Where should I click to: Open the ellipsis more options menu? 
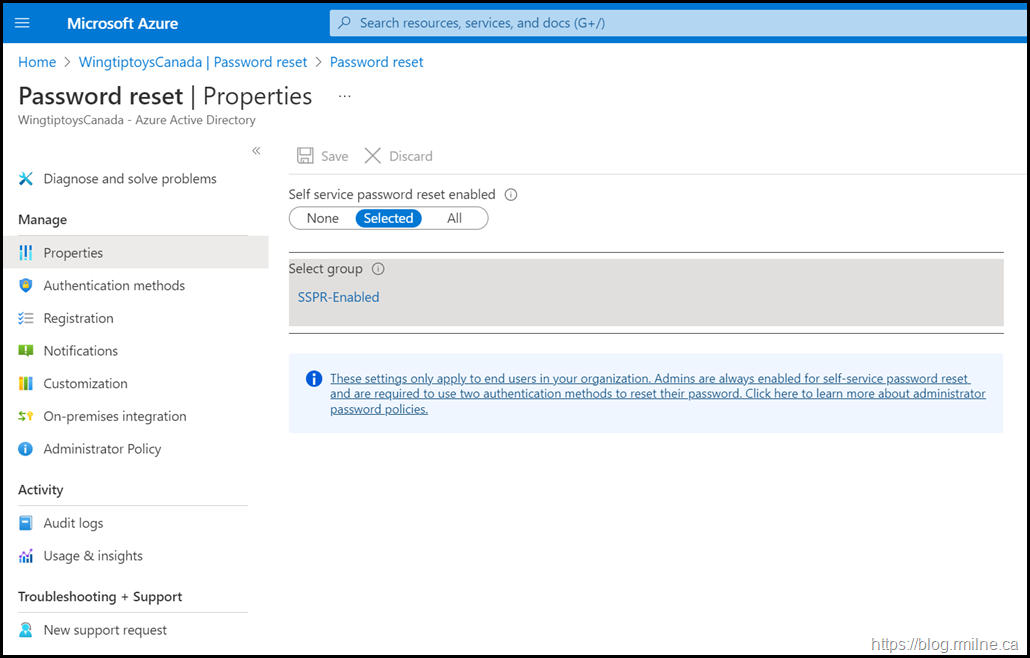[344, 96]
